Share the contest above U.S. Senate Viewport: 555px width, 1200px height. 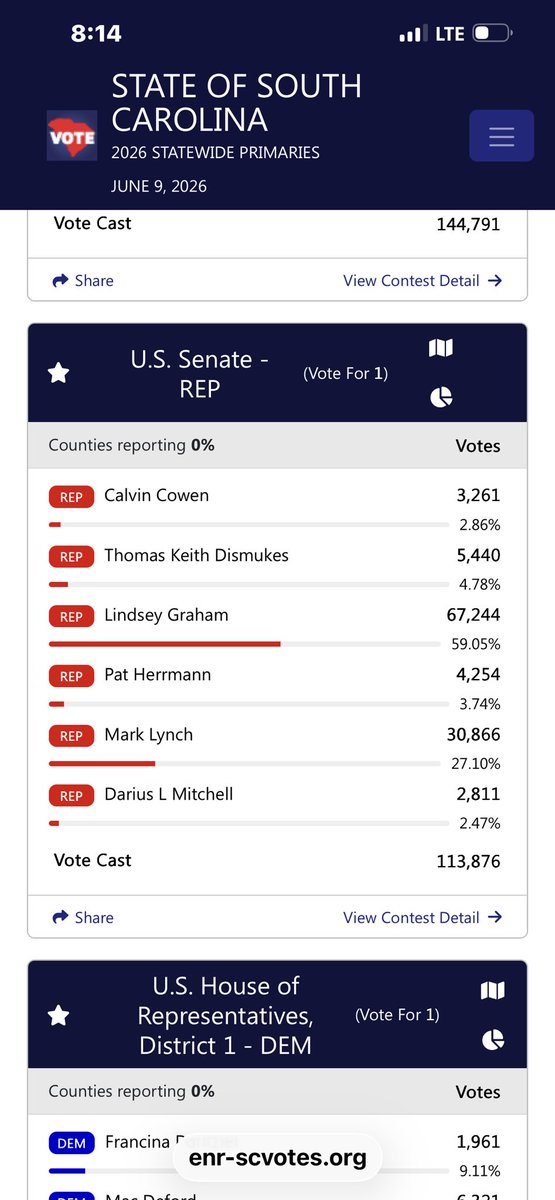(x=83, y=281)
